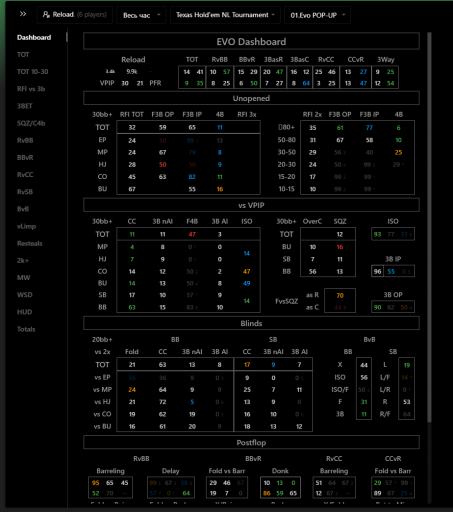Viewport: 453px width, 512px height.
Task: Click the PFR label under Reload
Action: pos(155,83)
